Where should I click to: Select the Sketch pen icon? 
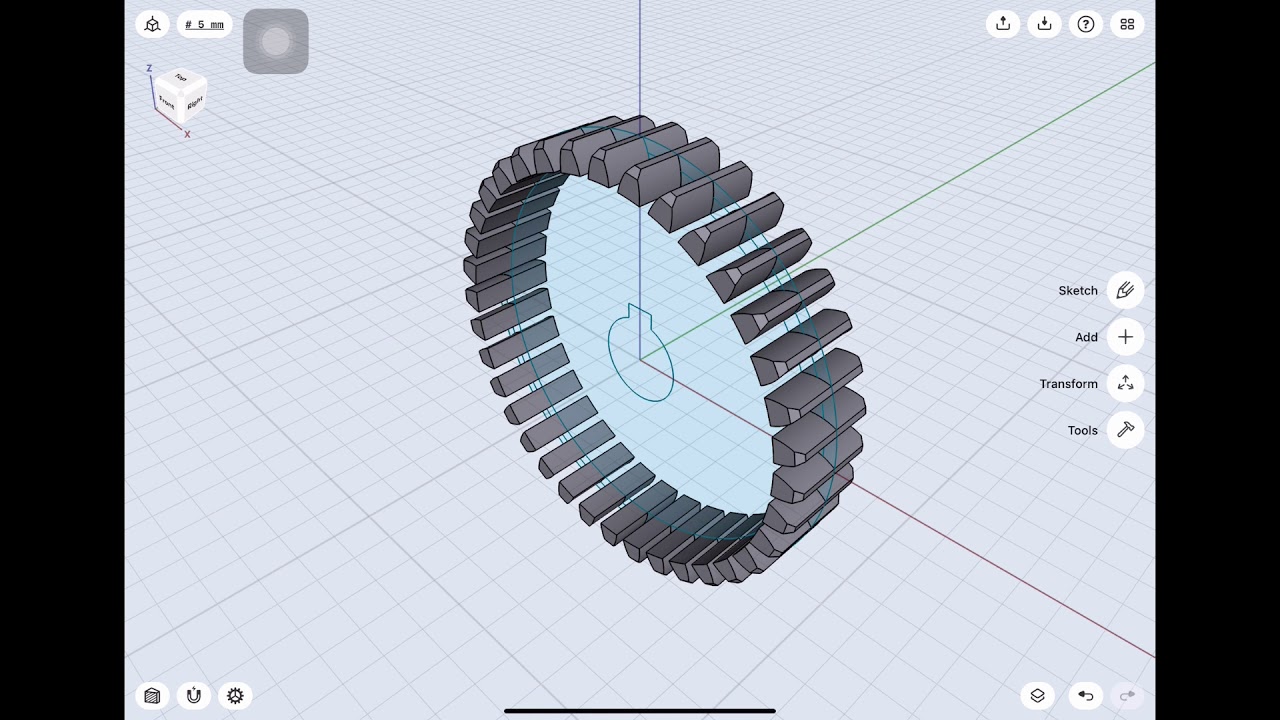coord(1125,290)
